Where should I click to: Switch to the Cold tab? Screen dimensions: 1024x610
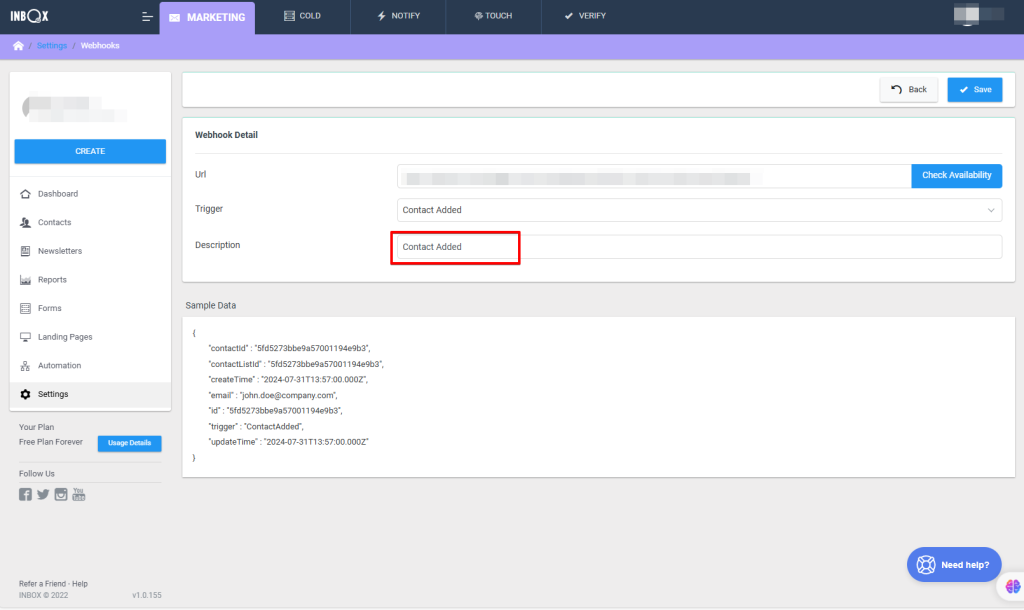[x=303, y=17]
